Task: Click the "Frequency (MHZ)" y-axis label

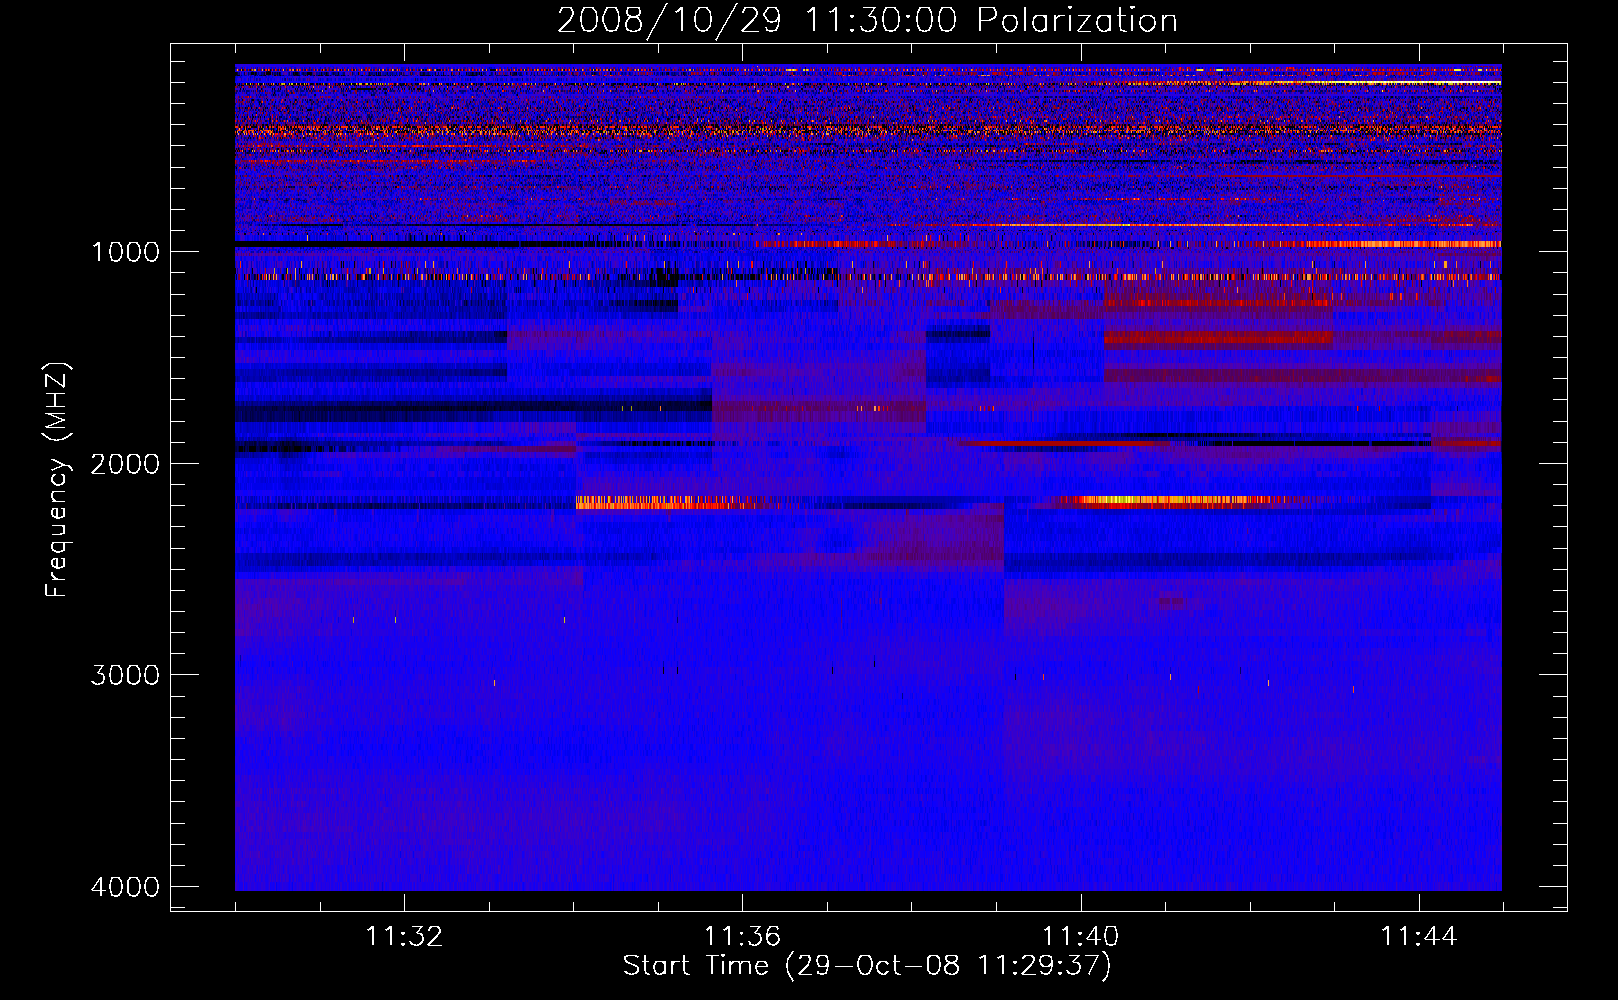Action: [58, 480]
